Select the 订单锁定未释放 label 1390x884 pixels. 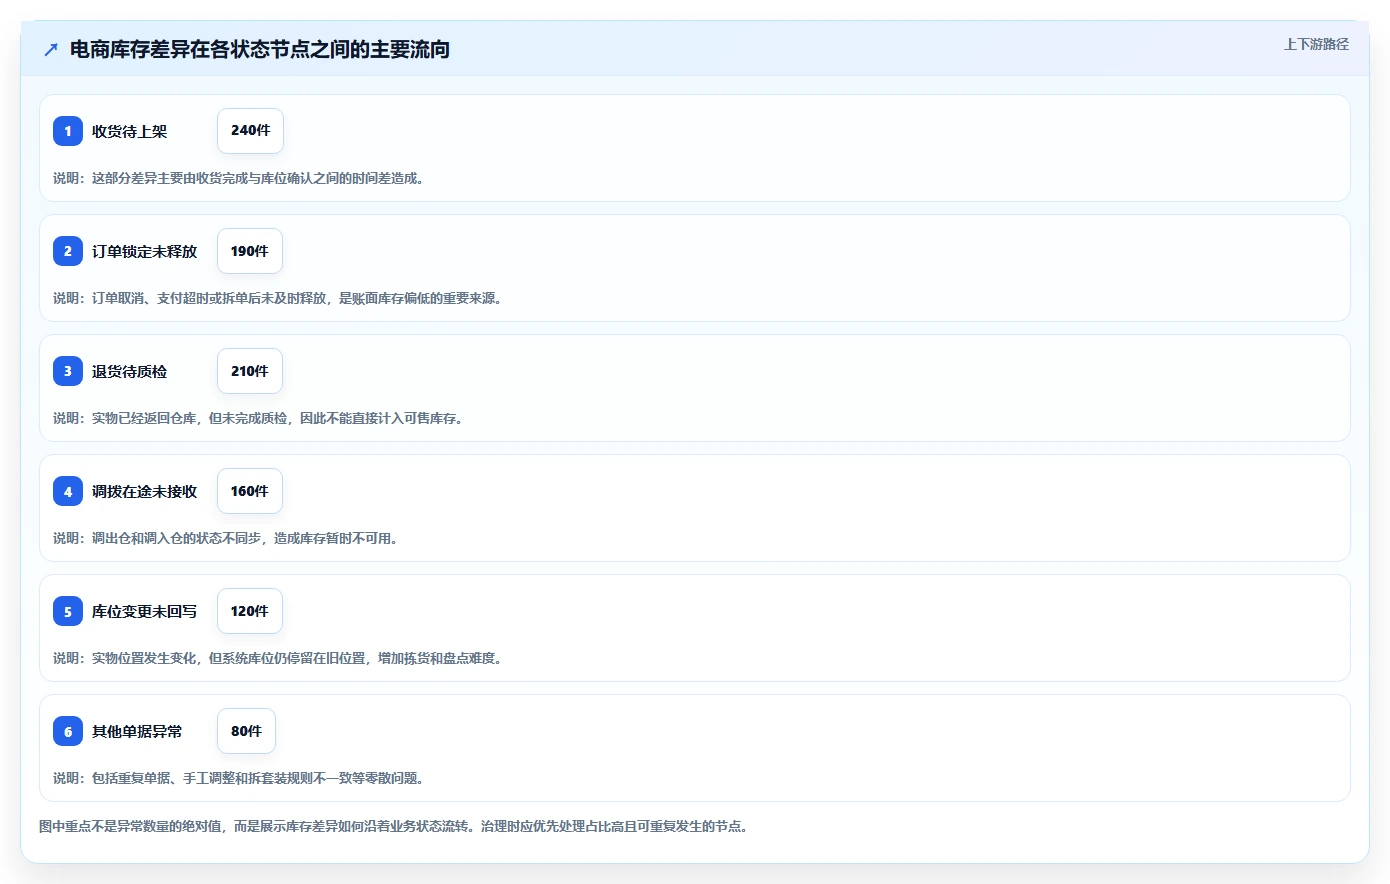[x=145, y=251]
